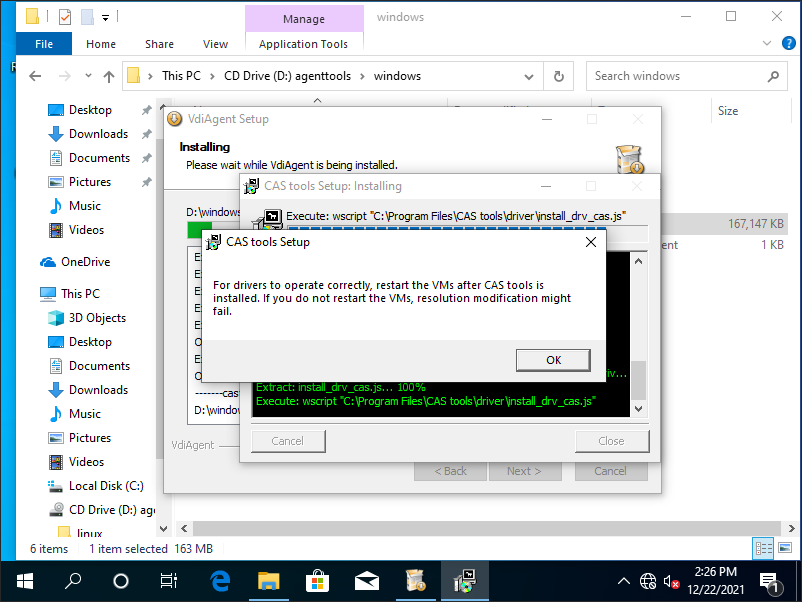Sort files by the Size column

(728, 110)
